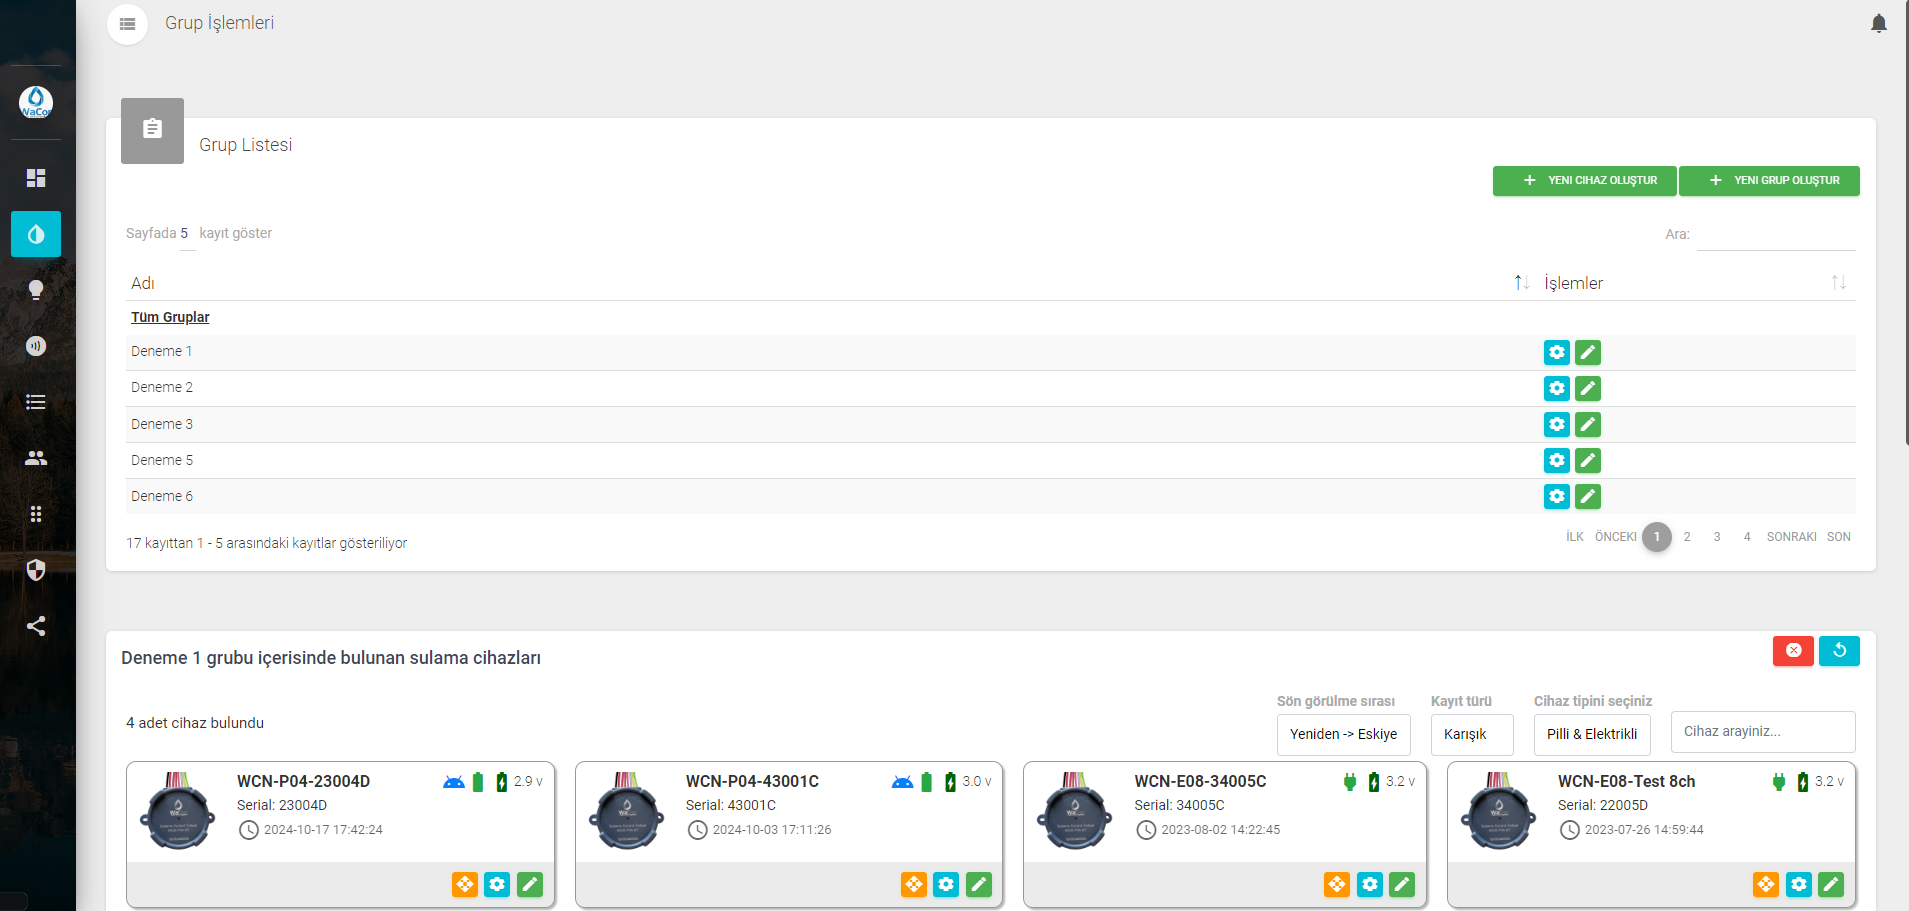
Task: Click orange move icon on WCN-P04-23004D card
Action: coord(464,884)
